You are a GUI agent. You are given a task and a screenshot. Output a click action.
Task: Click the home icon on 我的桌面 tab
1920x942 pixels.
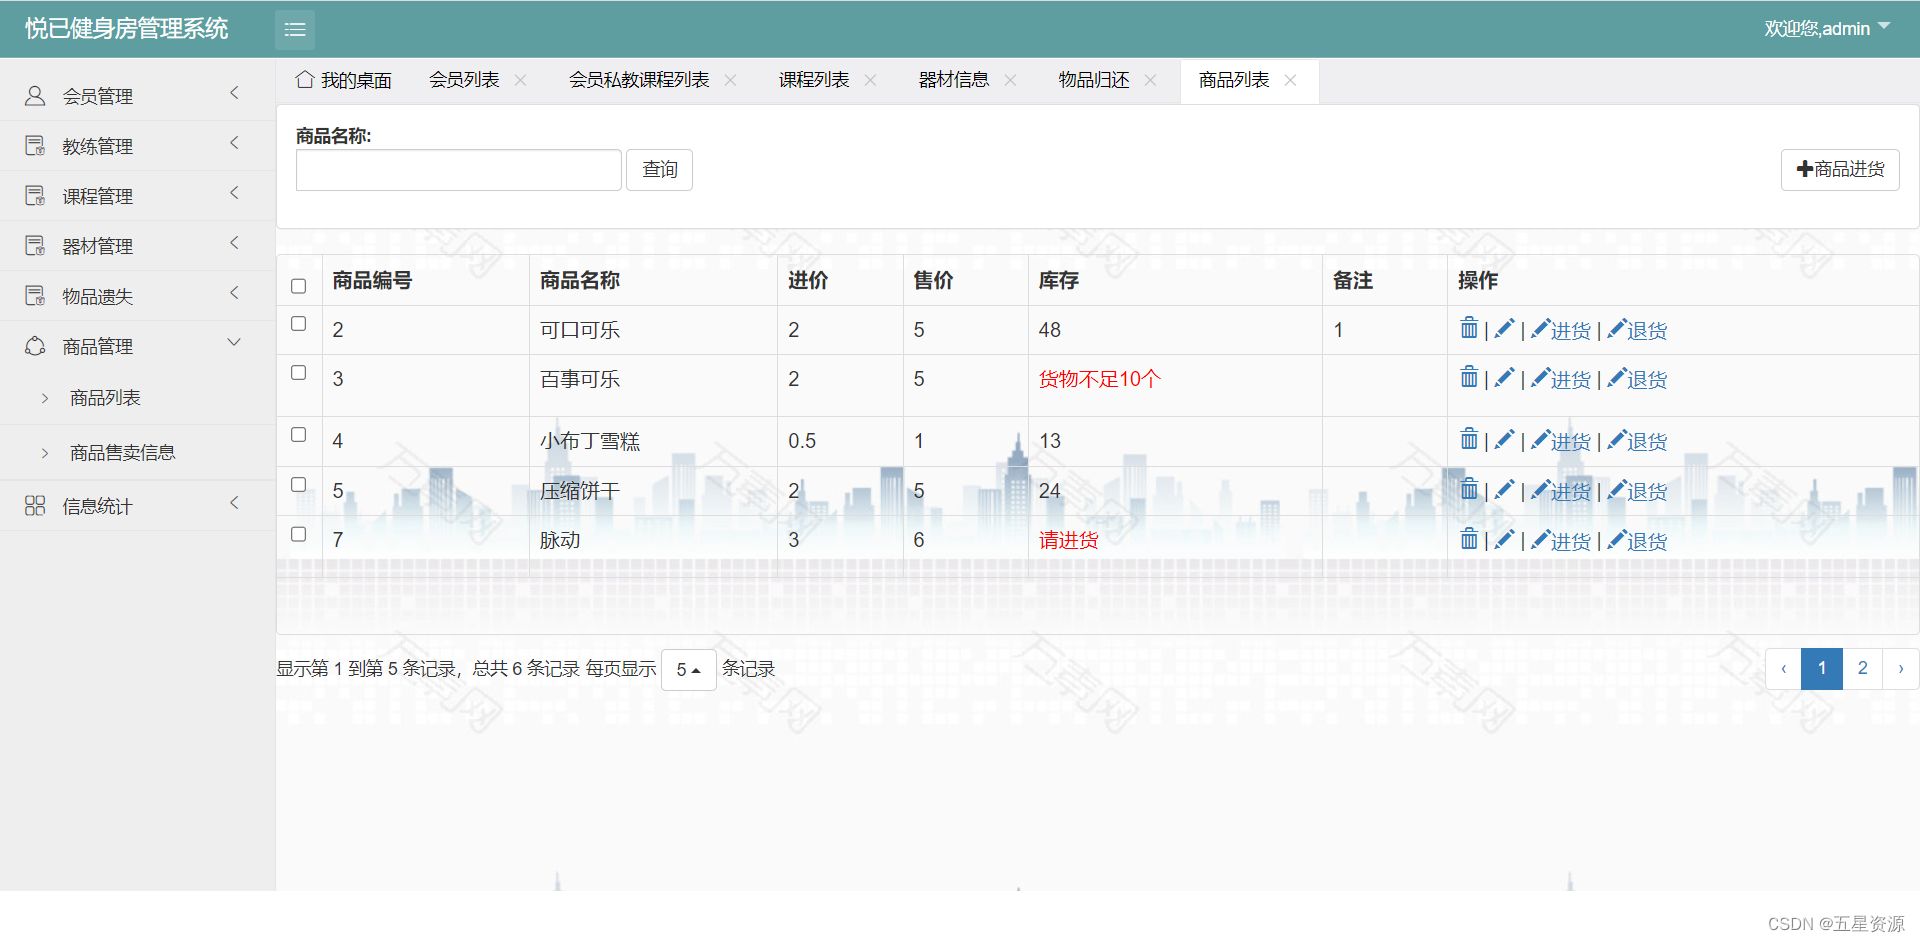coord(305,79)
